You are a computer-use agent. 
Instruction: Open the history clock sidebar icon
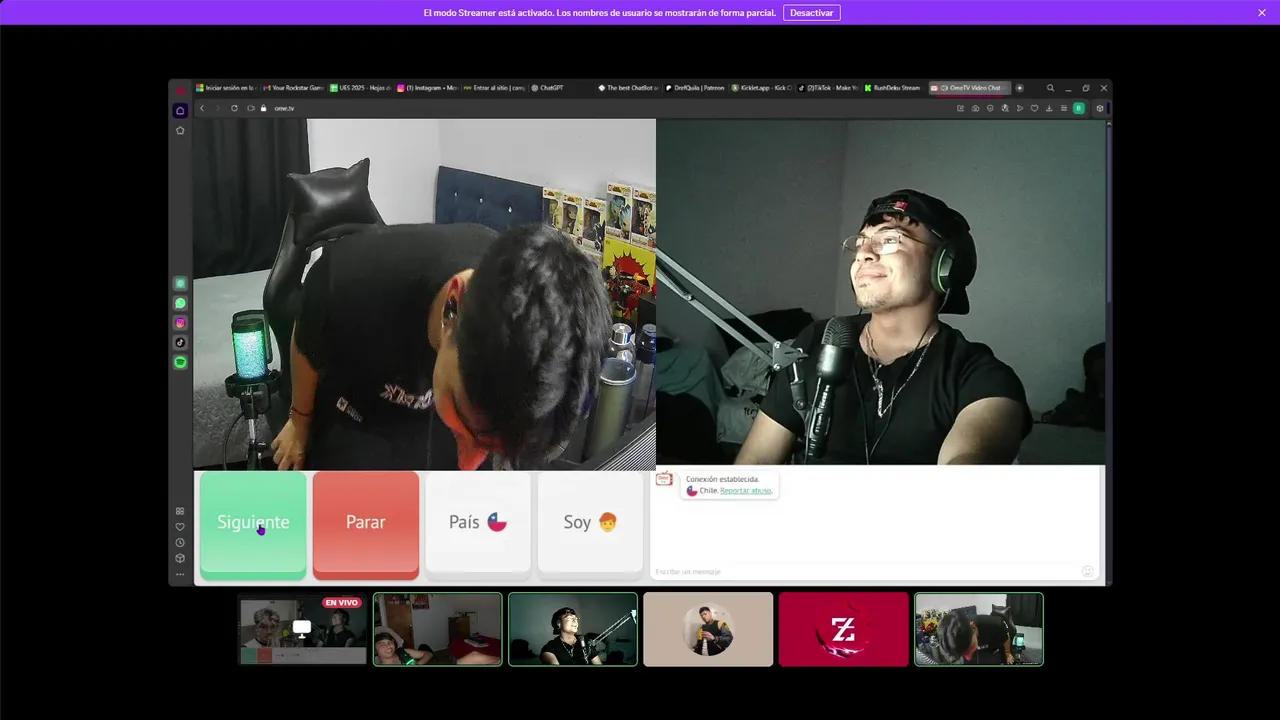click(x=180, y=543)
